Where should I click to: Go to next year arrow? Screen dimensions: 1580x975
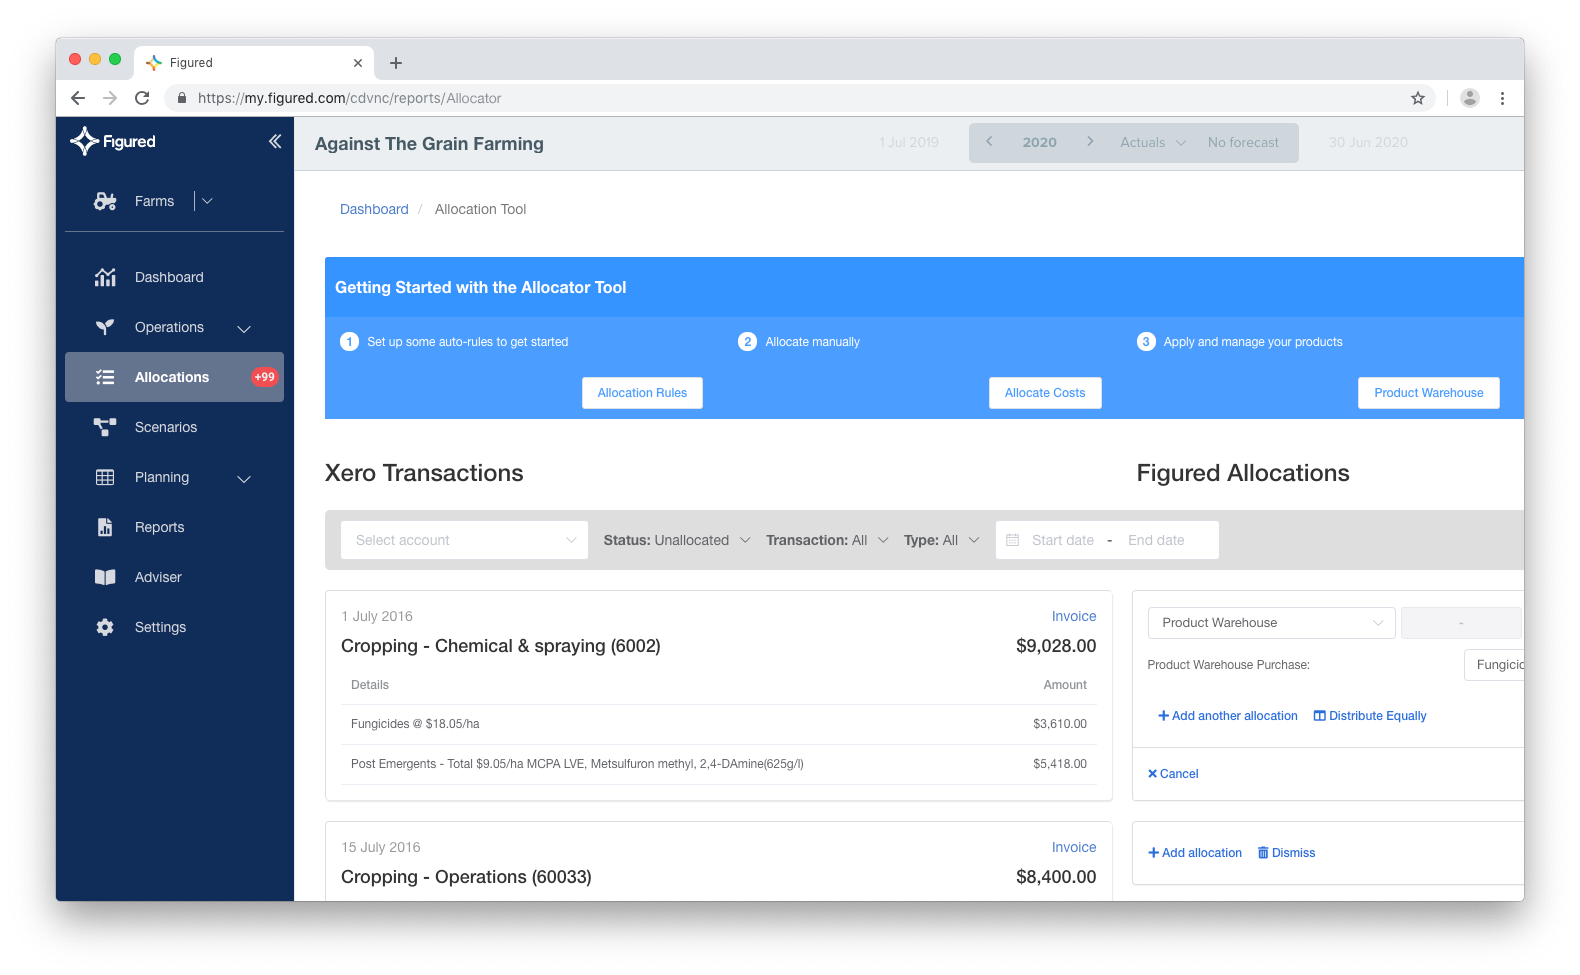coord(1090,142)
